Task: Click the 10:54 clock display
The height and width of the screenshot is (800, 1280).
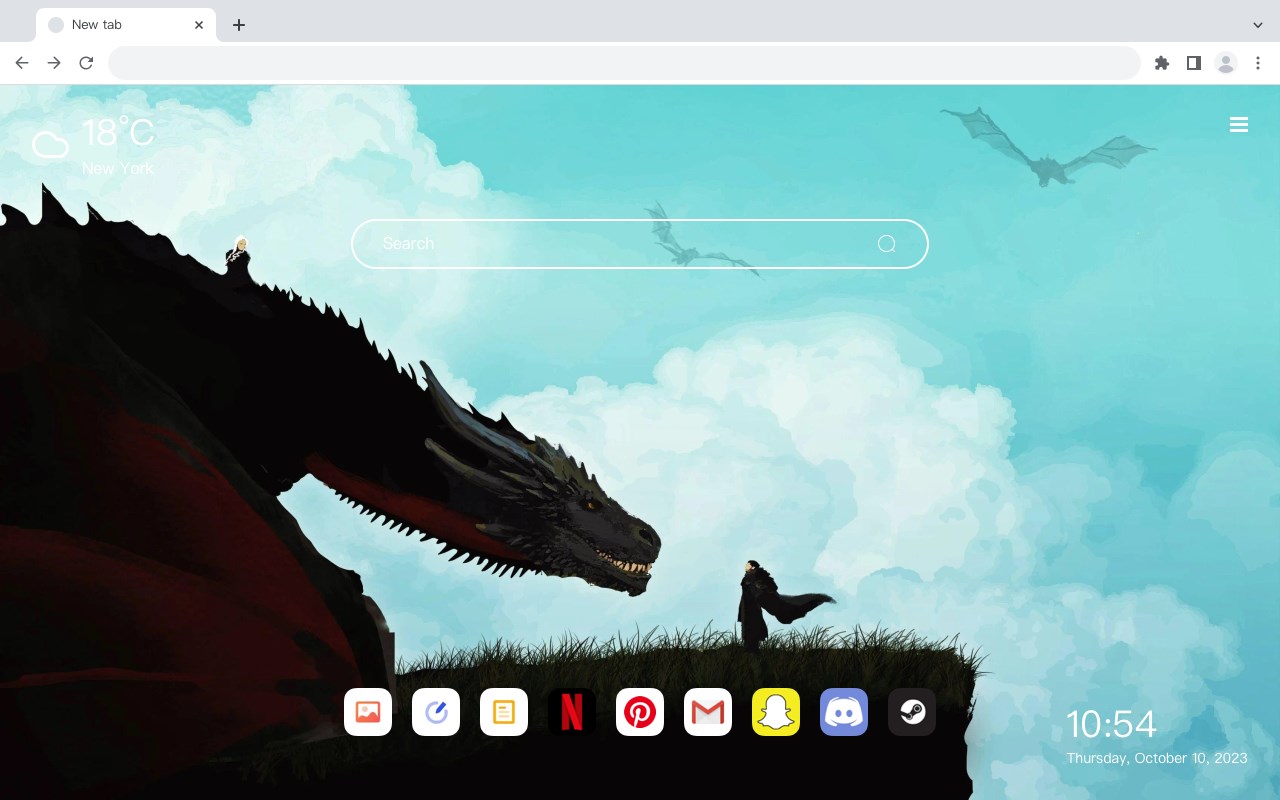Action: (1111, 724)
